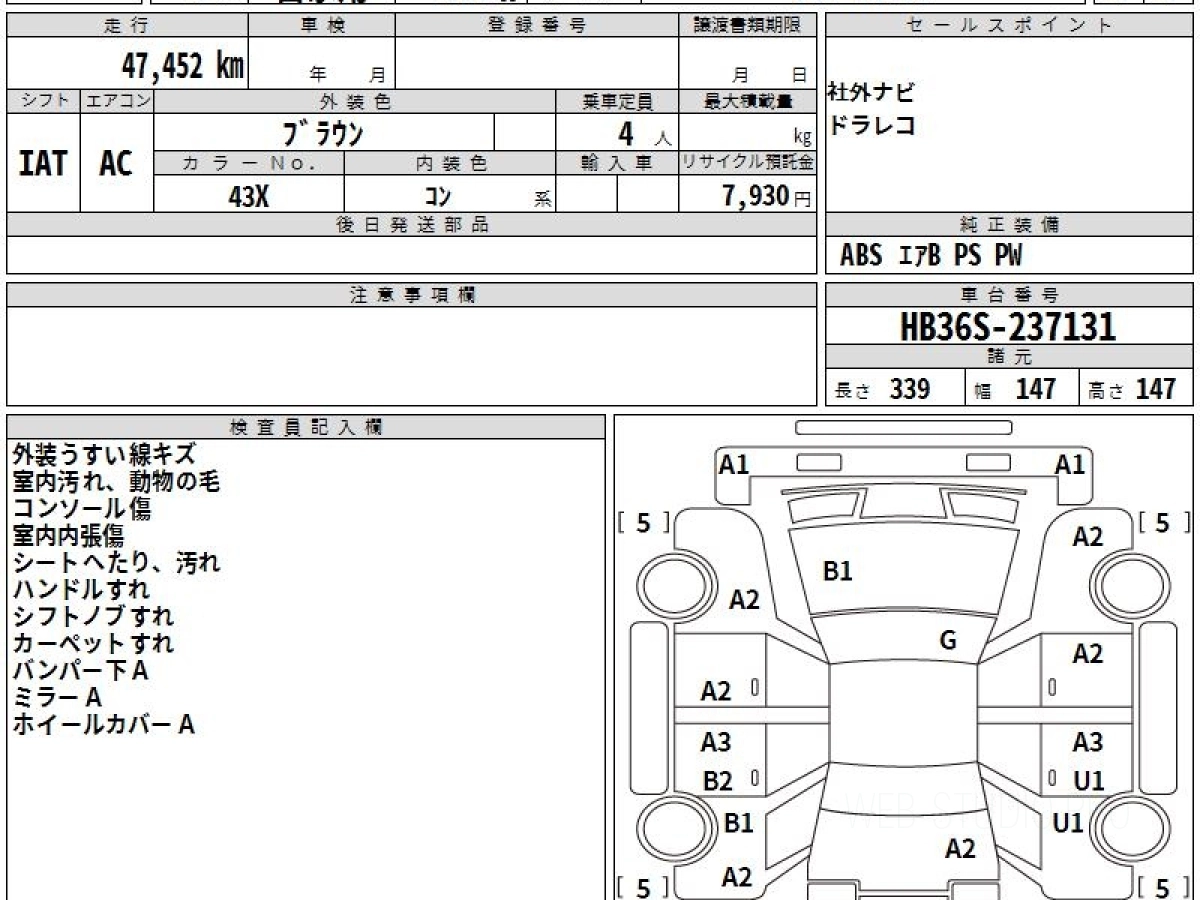This screenshot has width=1200, height=900.
Task: Select the 注意事項欄 header bar
Action: (x=412, y=295)
